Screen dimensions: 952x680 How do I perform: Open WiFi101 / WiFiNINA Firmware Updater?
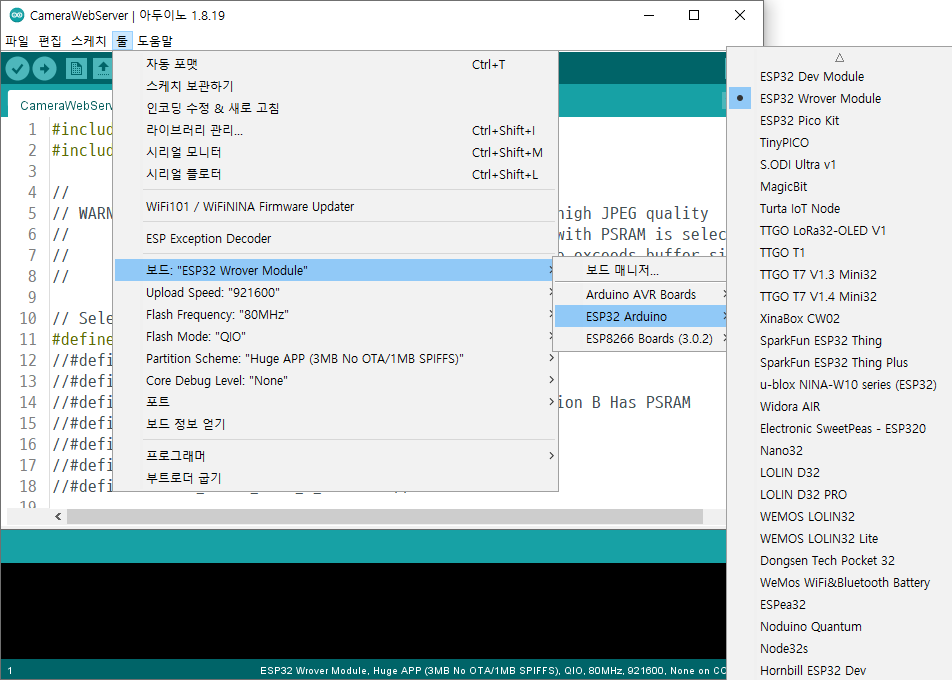pos(336,206)
